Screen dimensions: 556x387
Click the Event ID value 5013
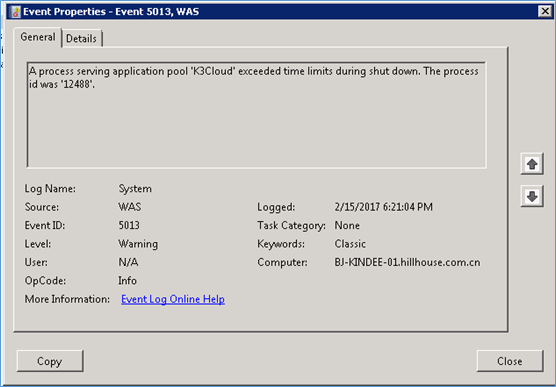coord(129,225)
